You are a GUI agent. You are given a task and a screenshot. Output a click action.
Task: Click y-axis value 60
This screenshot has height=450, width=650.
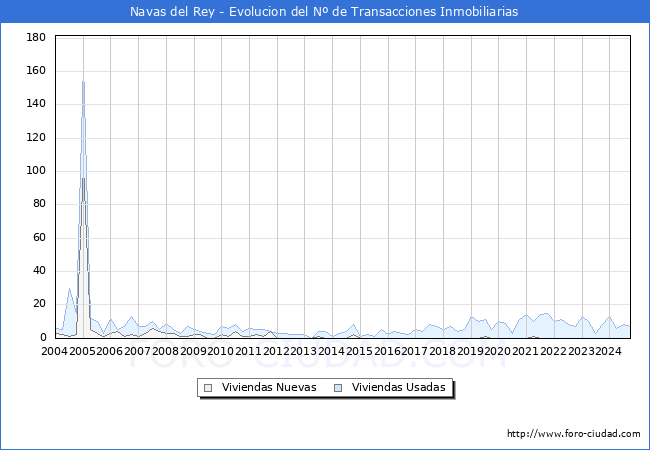[x=39, y=237]
